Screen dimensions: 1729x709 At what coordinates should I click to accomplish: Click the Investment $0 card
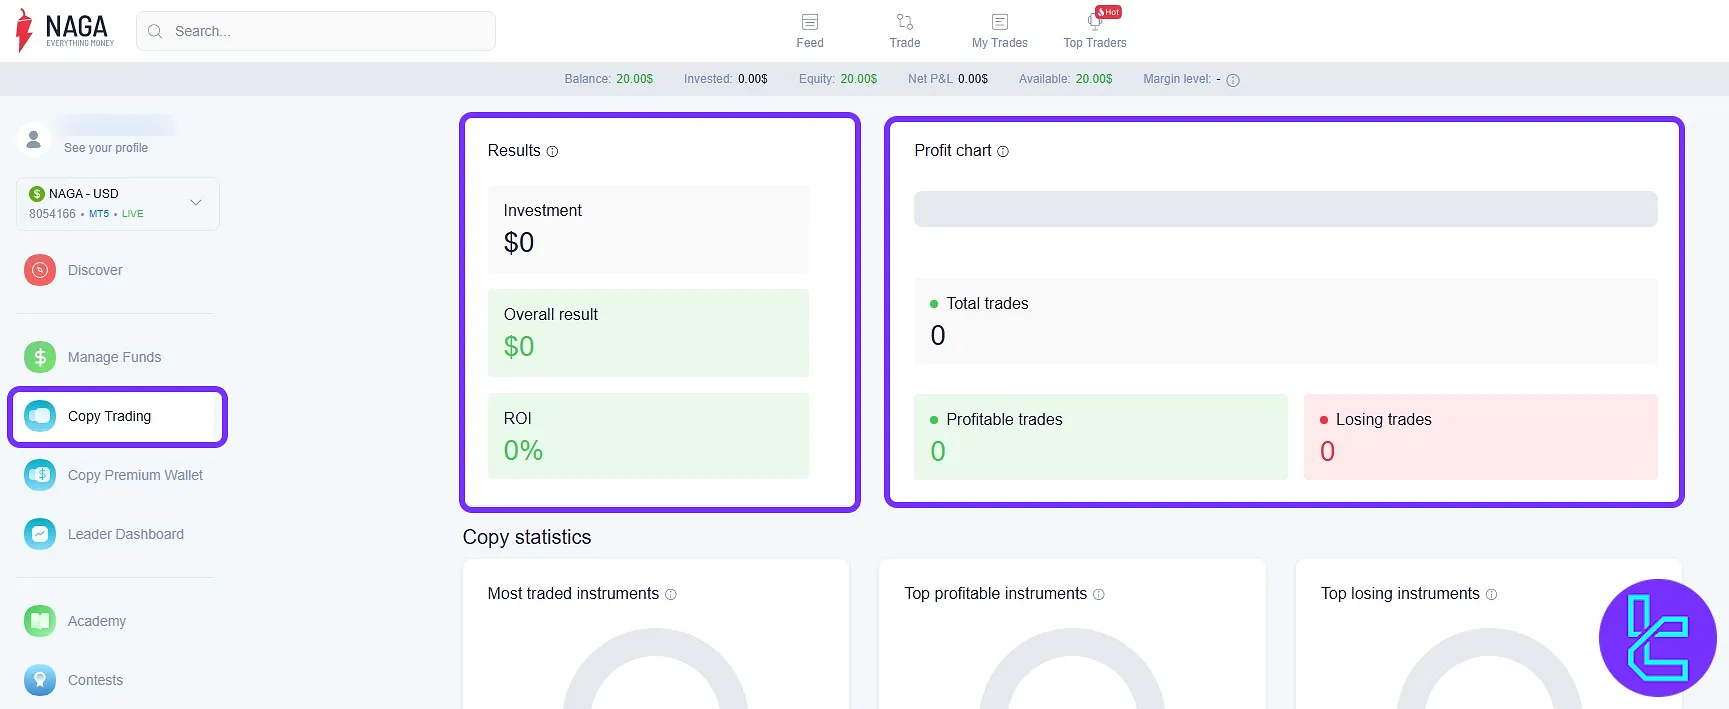pyautogui.click(x=648, y=229)
